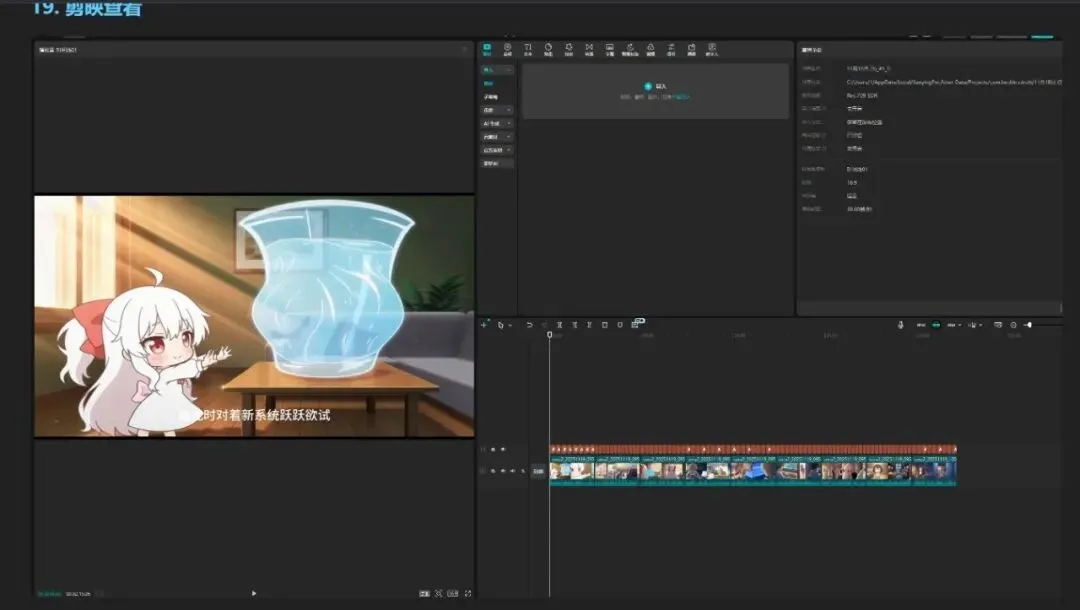Toggle the green highlighted auto snap
This screenshot has width=1080, height=610.
(x=936, y=325)
